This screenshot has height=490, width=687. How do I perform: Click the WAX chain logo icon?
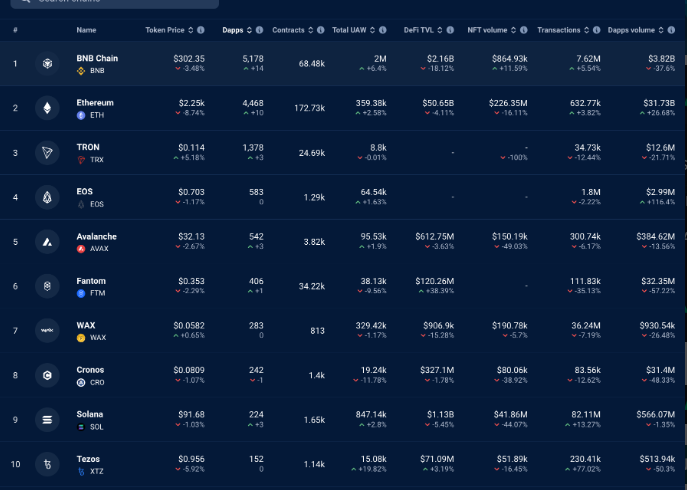tap(47, 330)
